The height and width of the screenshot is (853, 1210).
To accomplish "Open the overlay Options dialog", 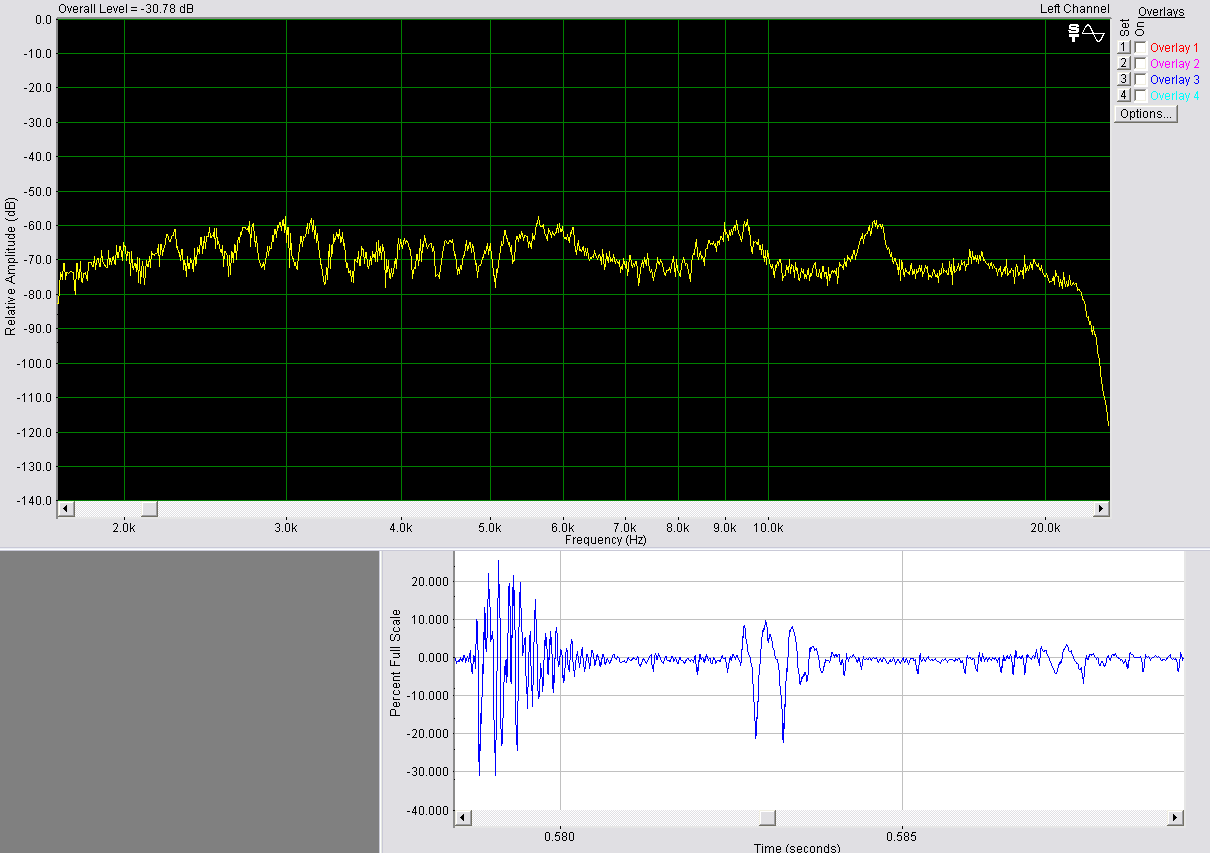I will [1146, 114].
